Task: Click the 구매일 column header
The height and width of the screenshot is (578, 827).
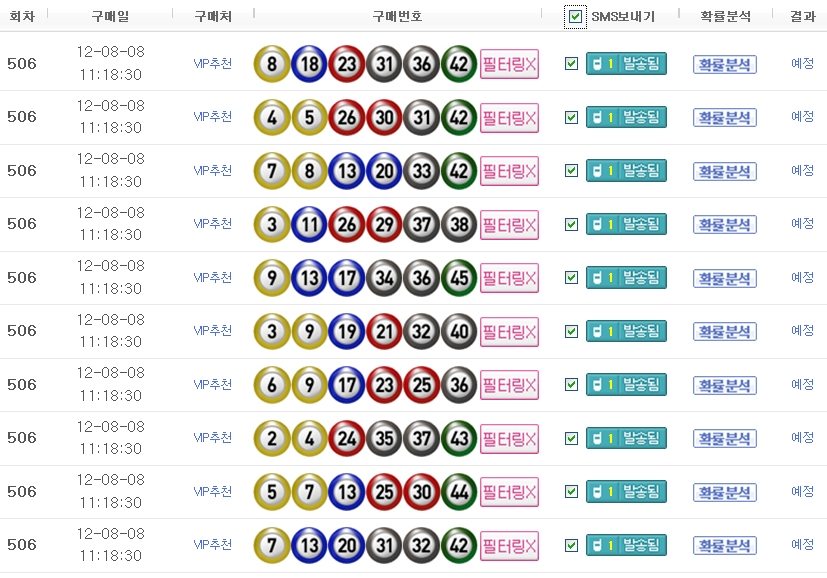Action: pyautogui.click(x=110, y=16)
